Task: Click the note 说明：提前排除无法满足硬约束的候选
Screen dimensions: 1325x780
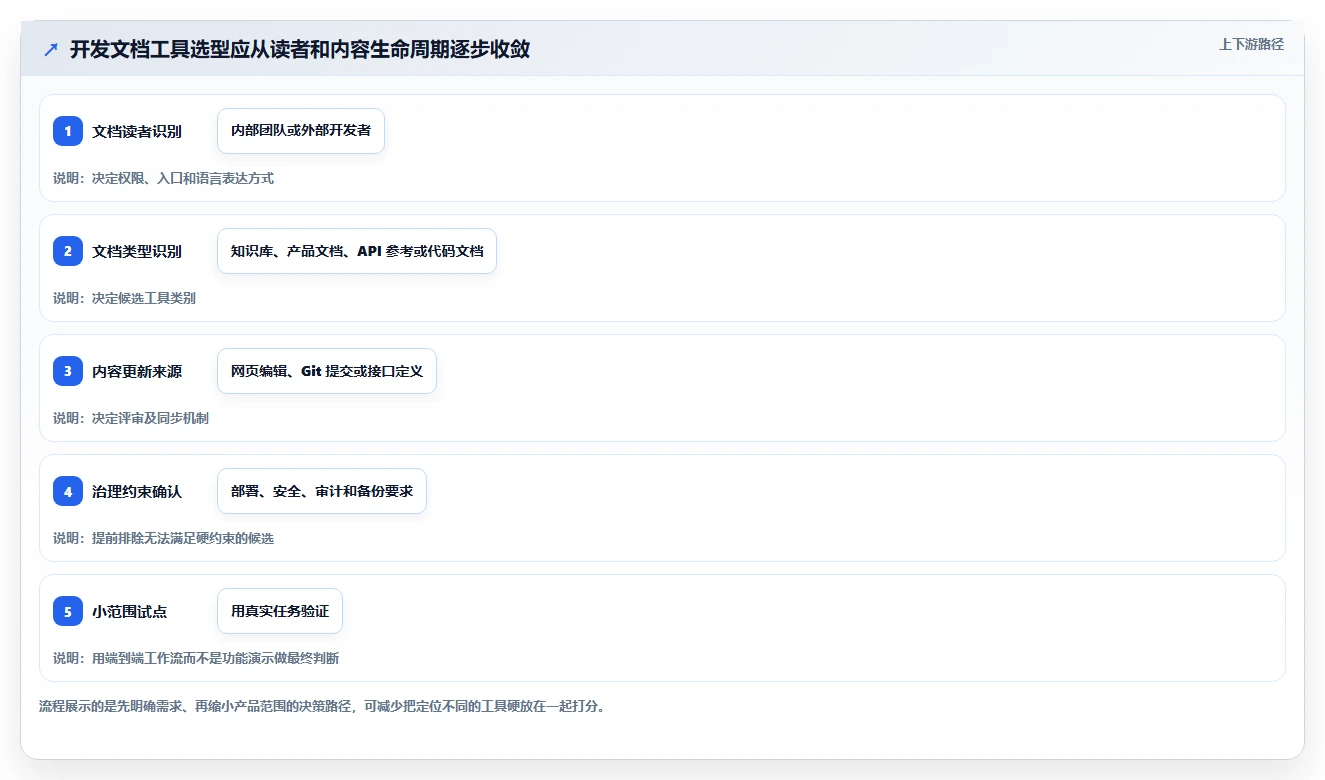Action: [163, 538]
